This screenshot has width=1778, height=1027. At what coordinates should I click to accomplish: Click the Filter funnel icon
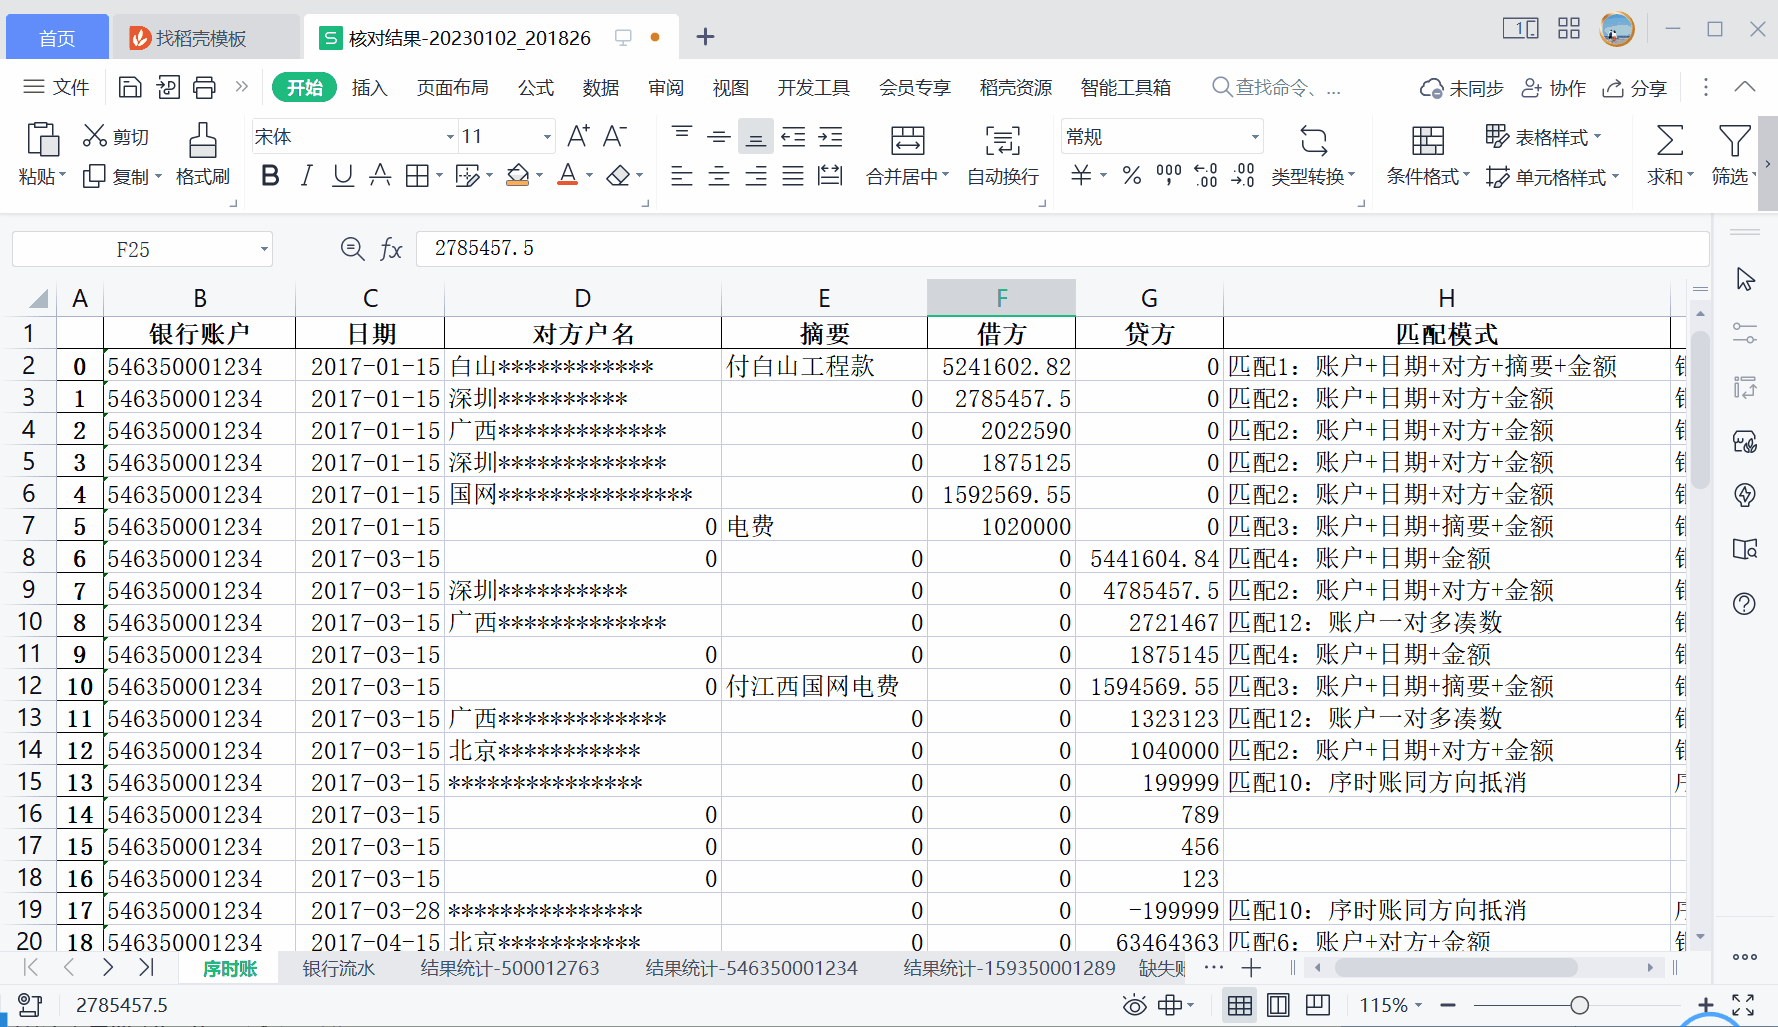1734,140
